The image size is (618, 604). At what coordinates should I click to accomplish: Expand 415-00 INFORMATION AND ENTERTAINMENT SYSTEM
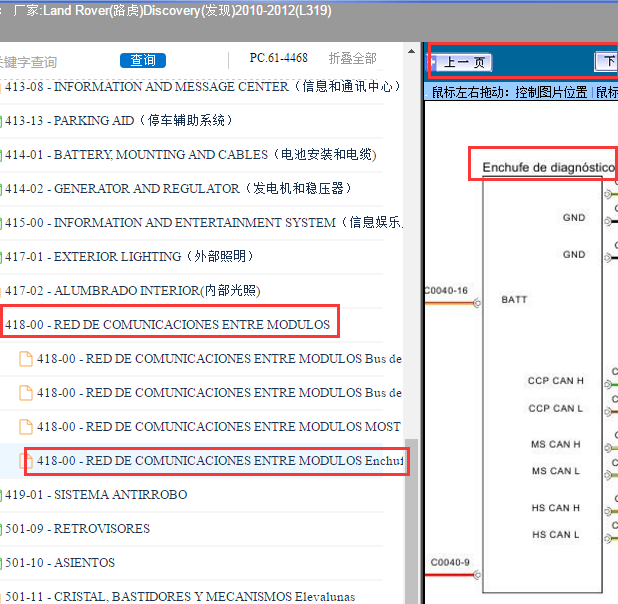(x=204, y=222)
